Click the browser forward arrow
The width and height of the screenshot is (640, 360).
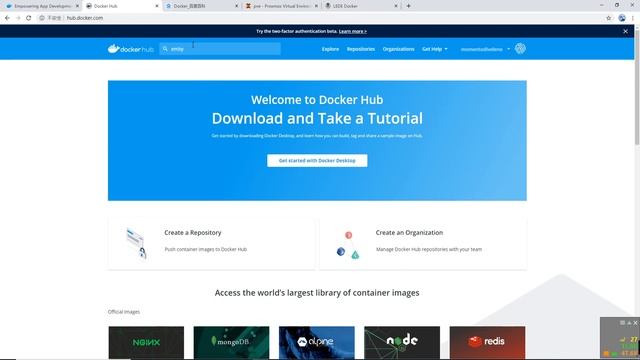(18, 18)
